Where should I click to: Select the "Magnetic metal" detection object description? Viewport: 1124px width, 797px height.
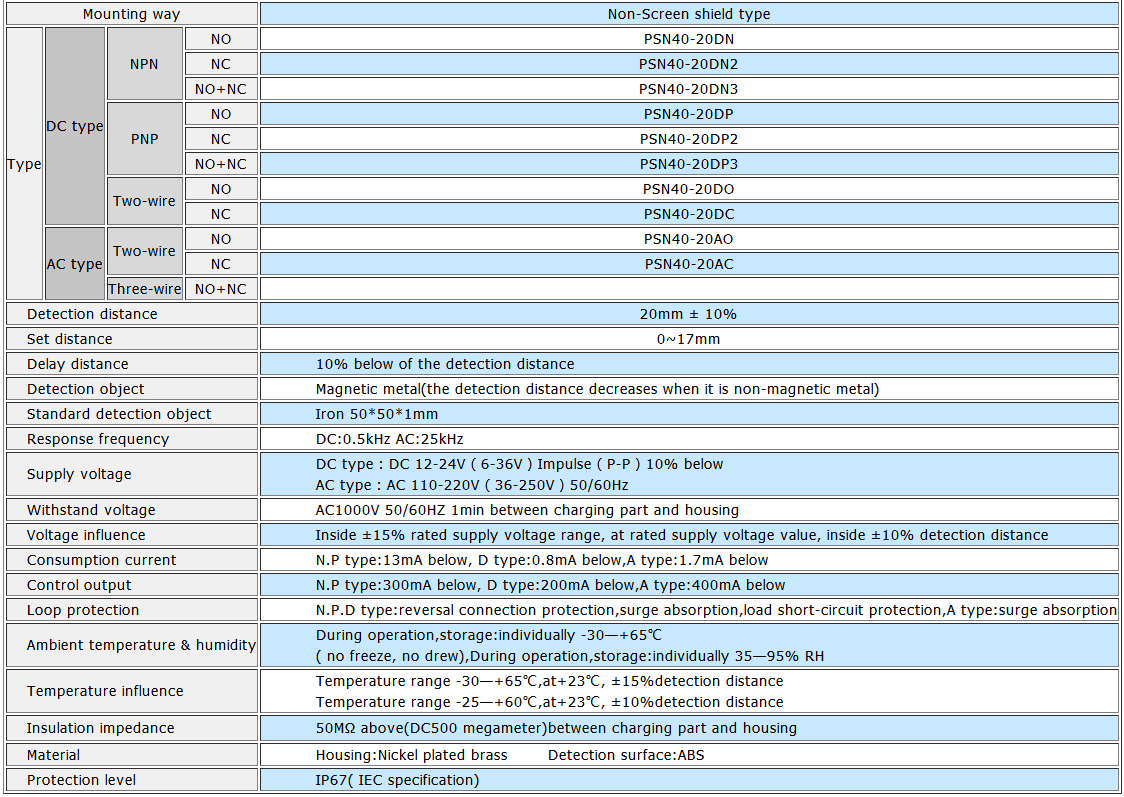(x=597, y=389)
